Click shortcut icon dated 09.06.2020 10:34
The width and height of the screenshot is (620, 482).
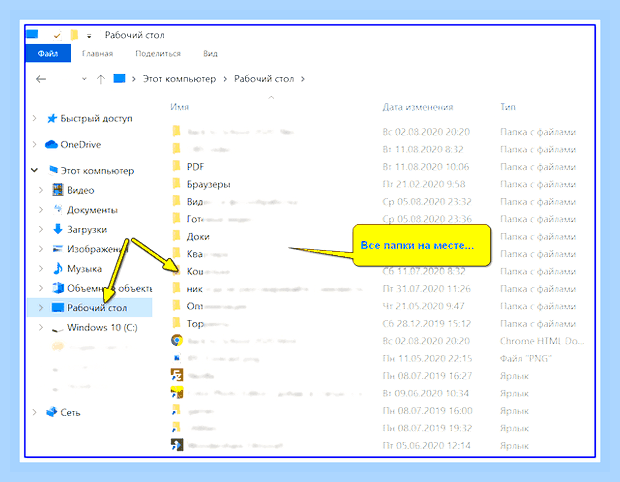coord(177,393)
